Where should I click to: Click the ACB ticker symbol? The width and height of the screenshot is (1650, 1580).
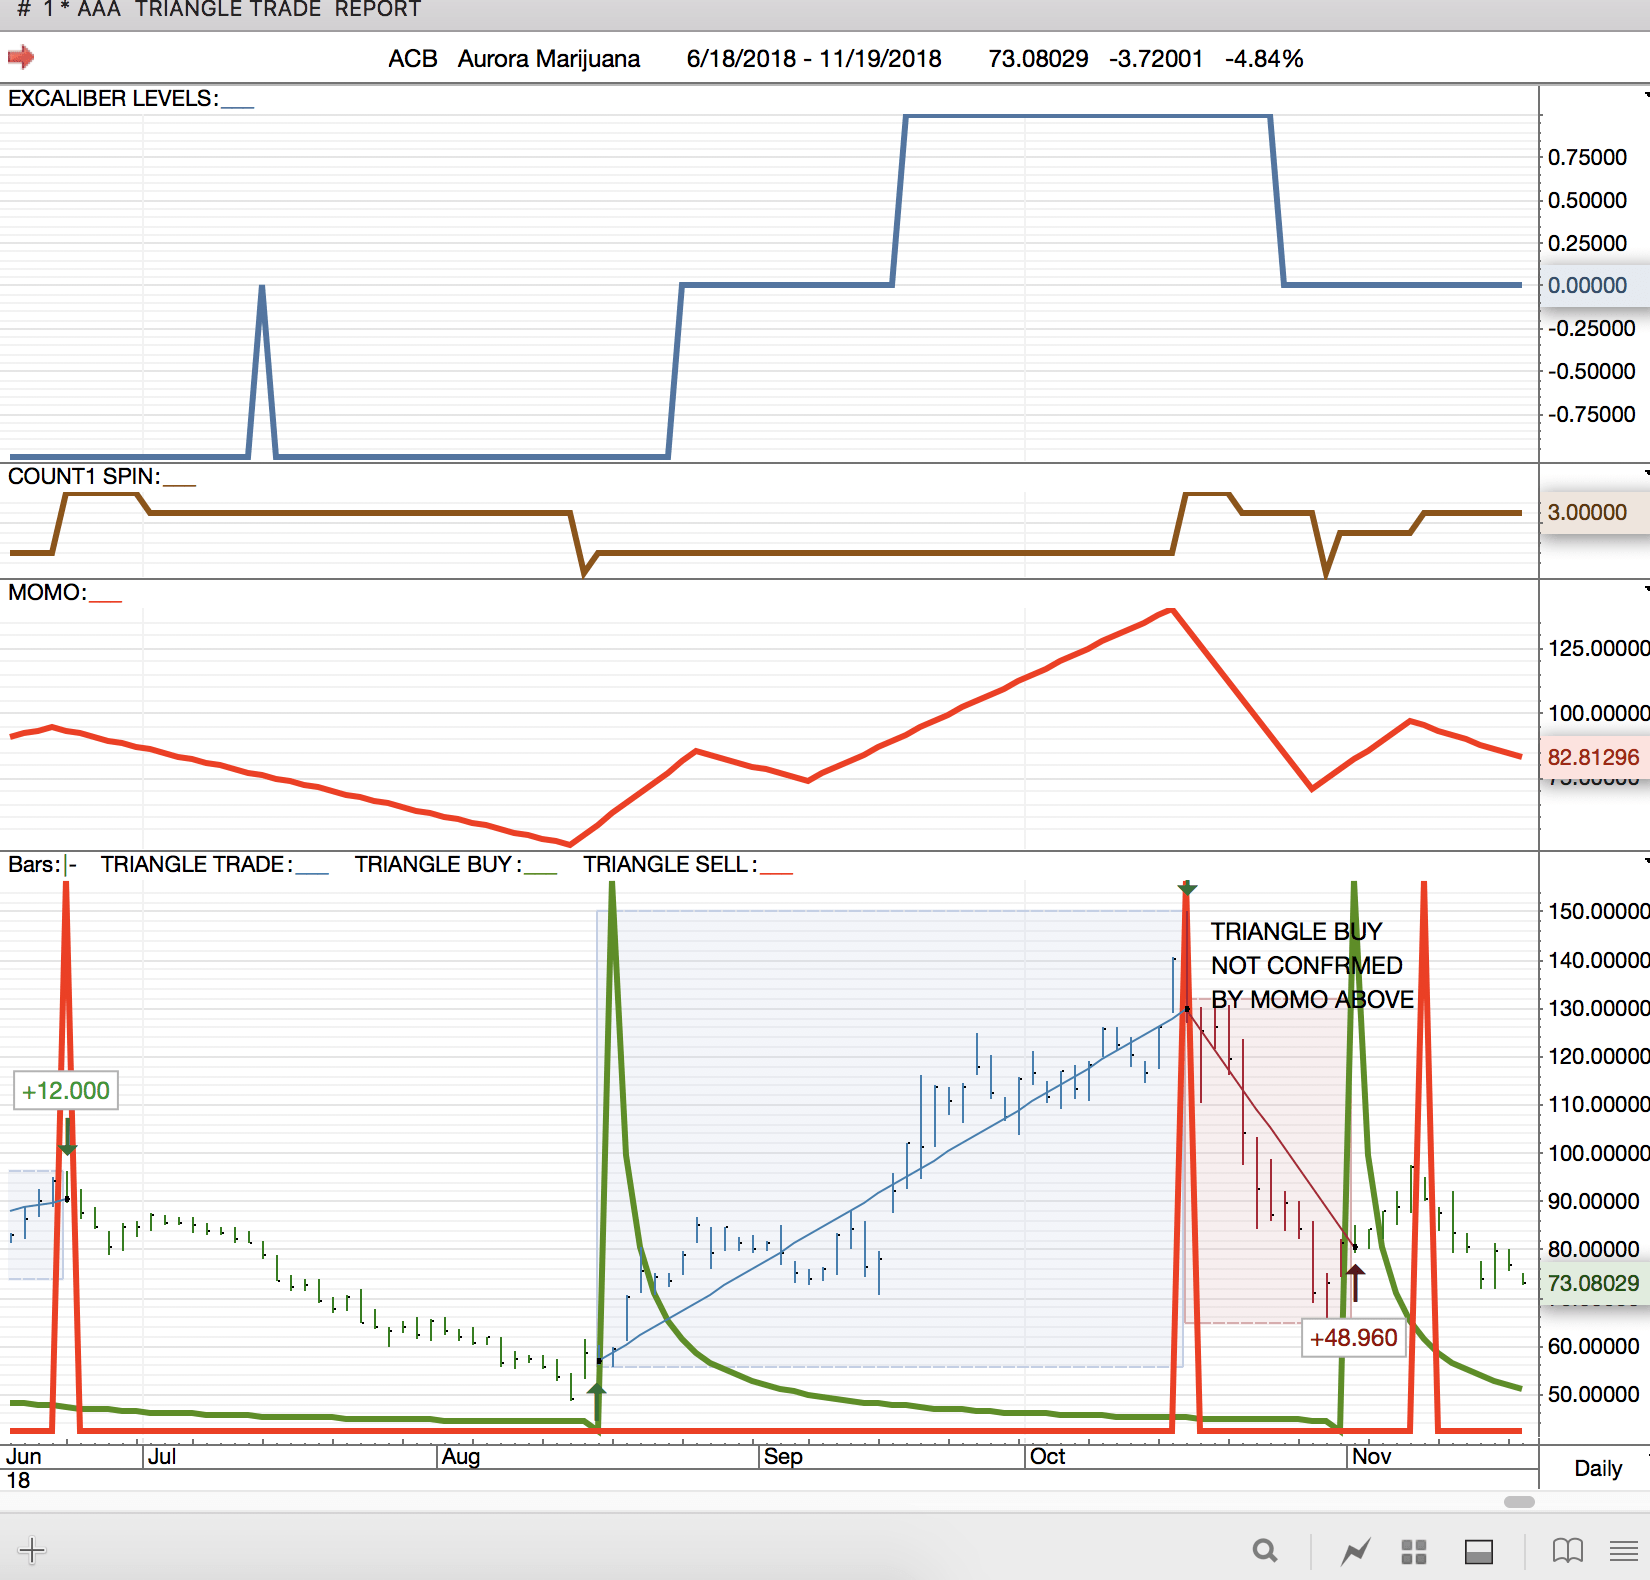(x=412, y=59)
